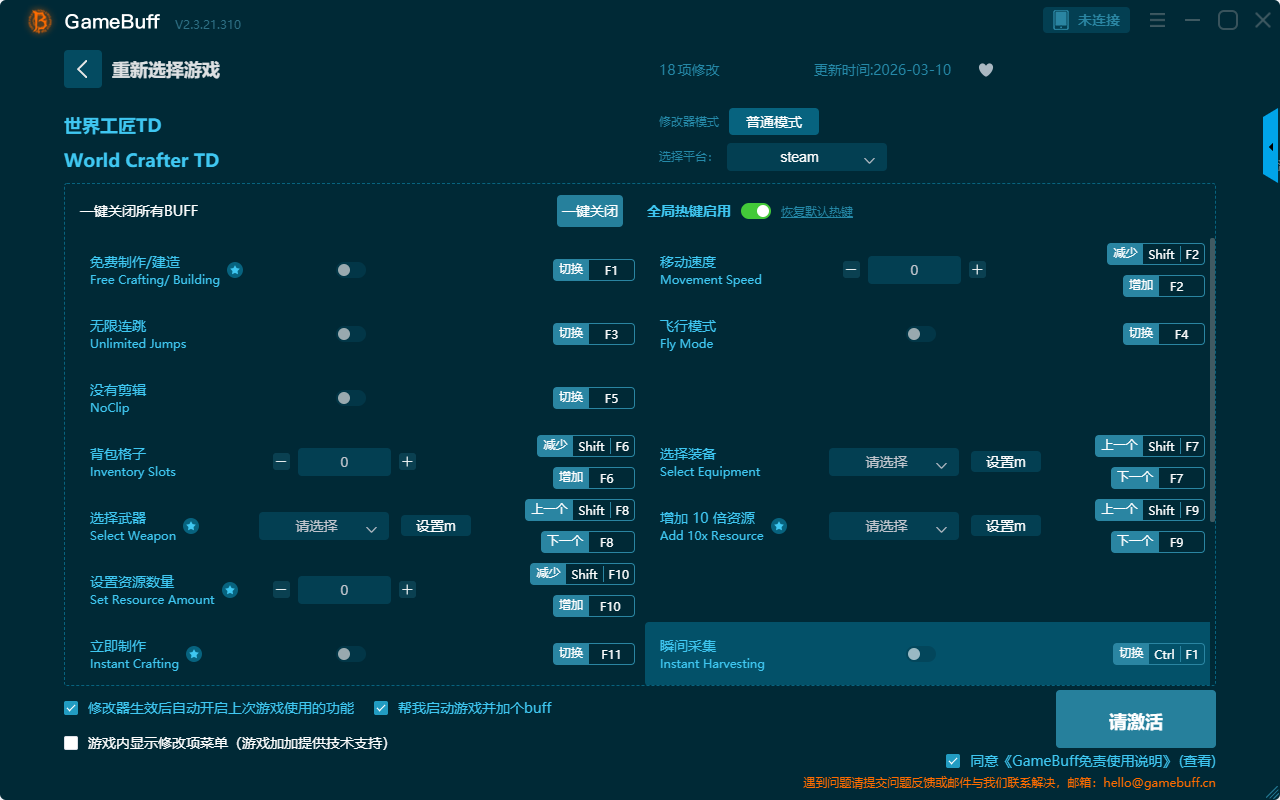Click the Set Resource Amount value field
1280x800 pixels.
(344, 590)
